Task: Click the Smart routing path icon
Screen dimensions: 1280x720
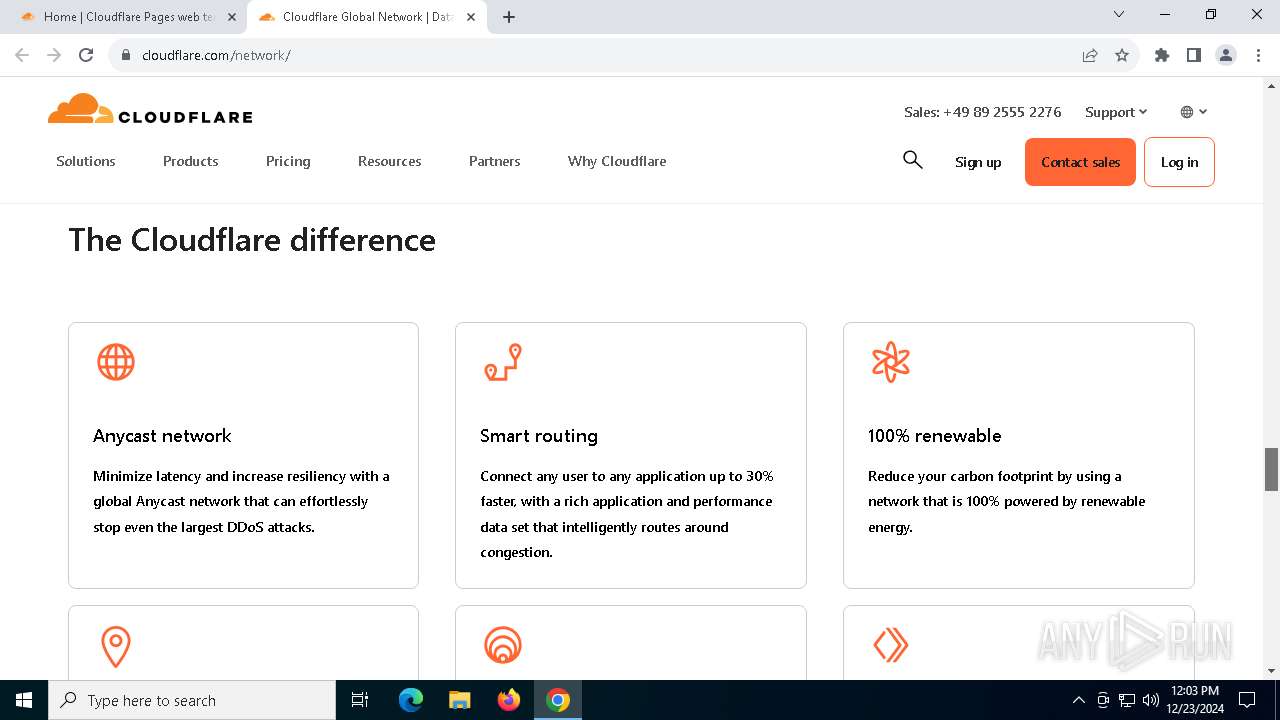Action: pos(503,362)
